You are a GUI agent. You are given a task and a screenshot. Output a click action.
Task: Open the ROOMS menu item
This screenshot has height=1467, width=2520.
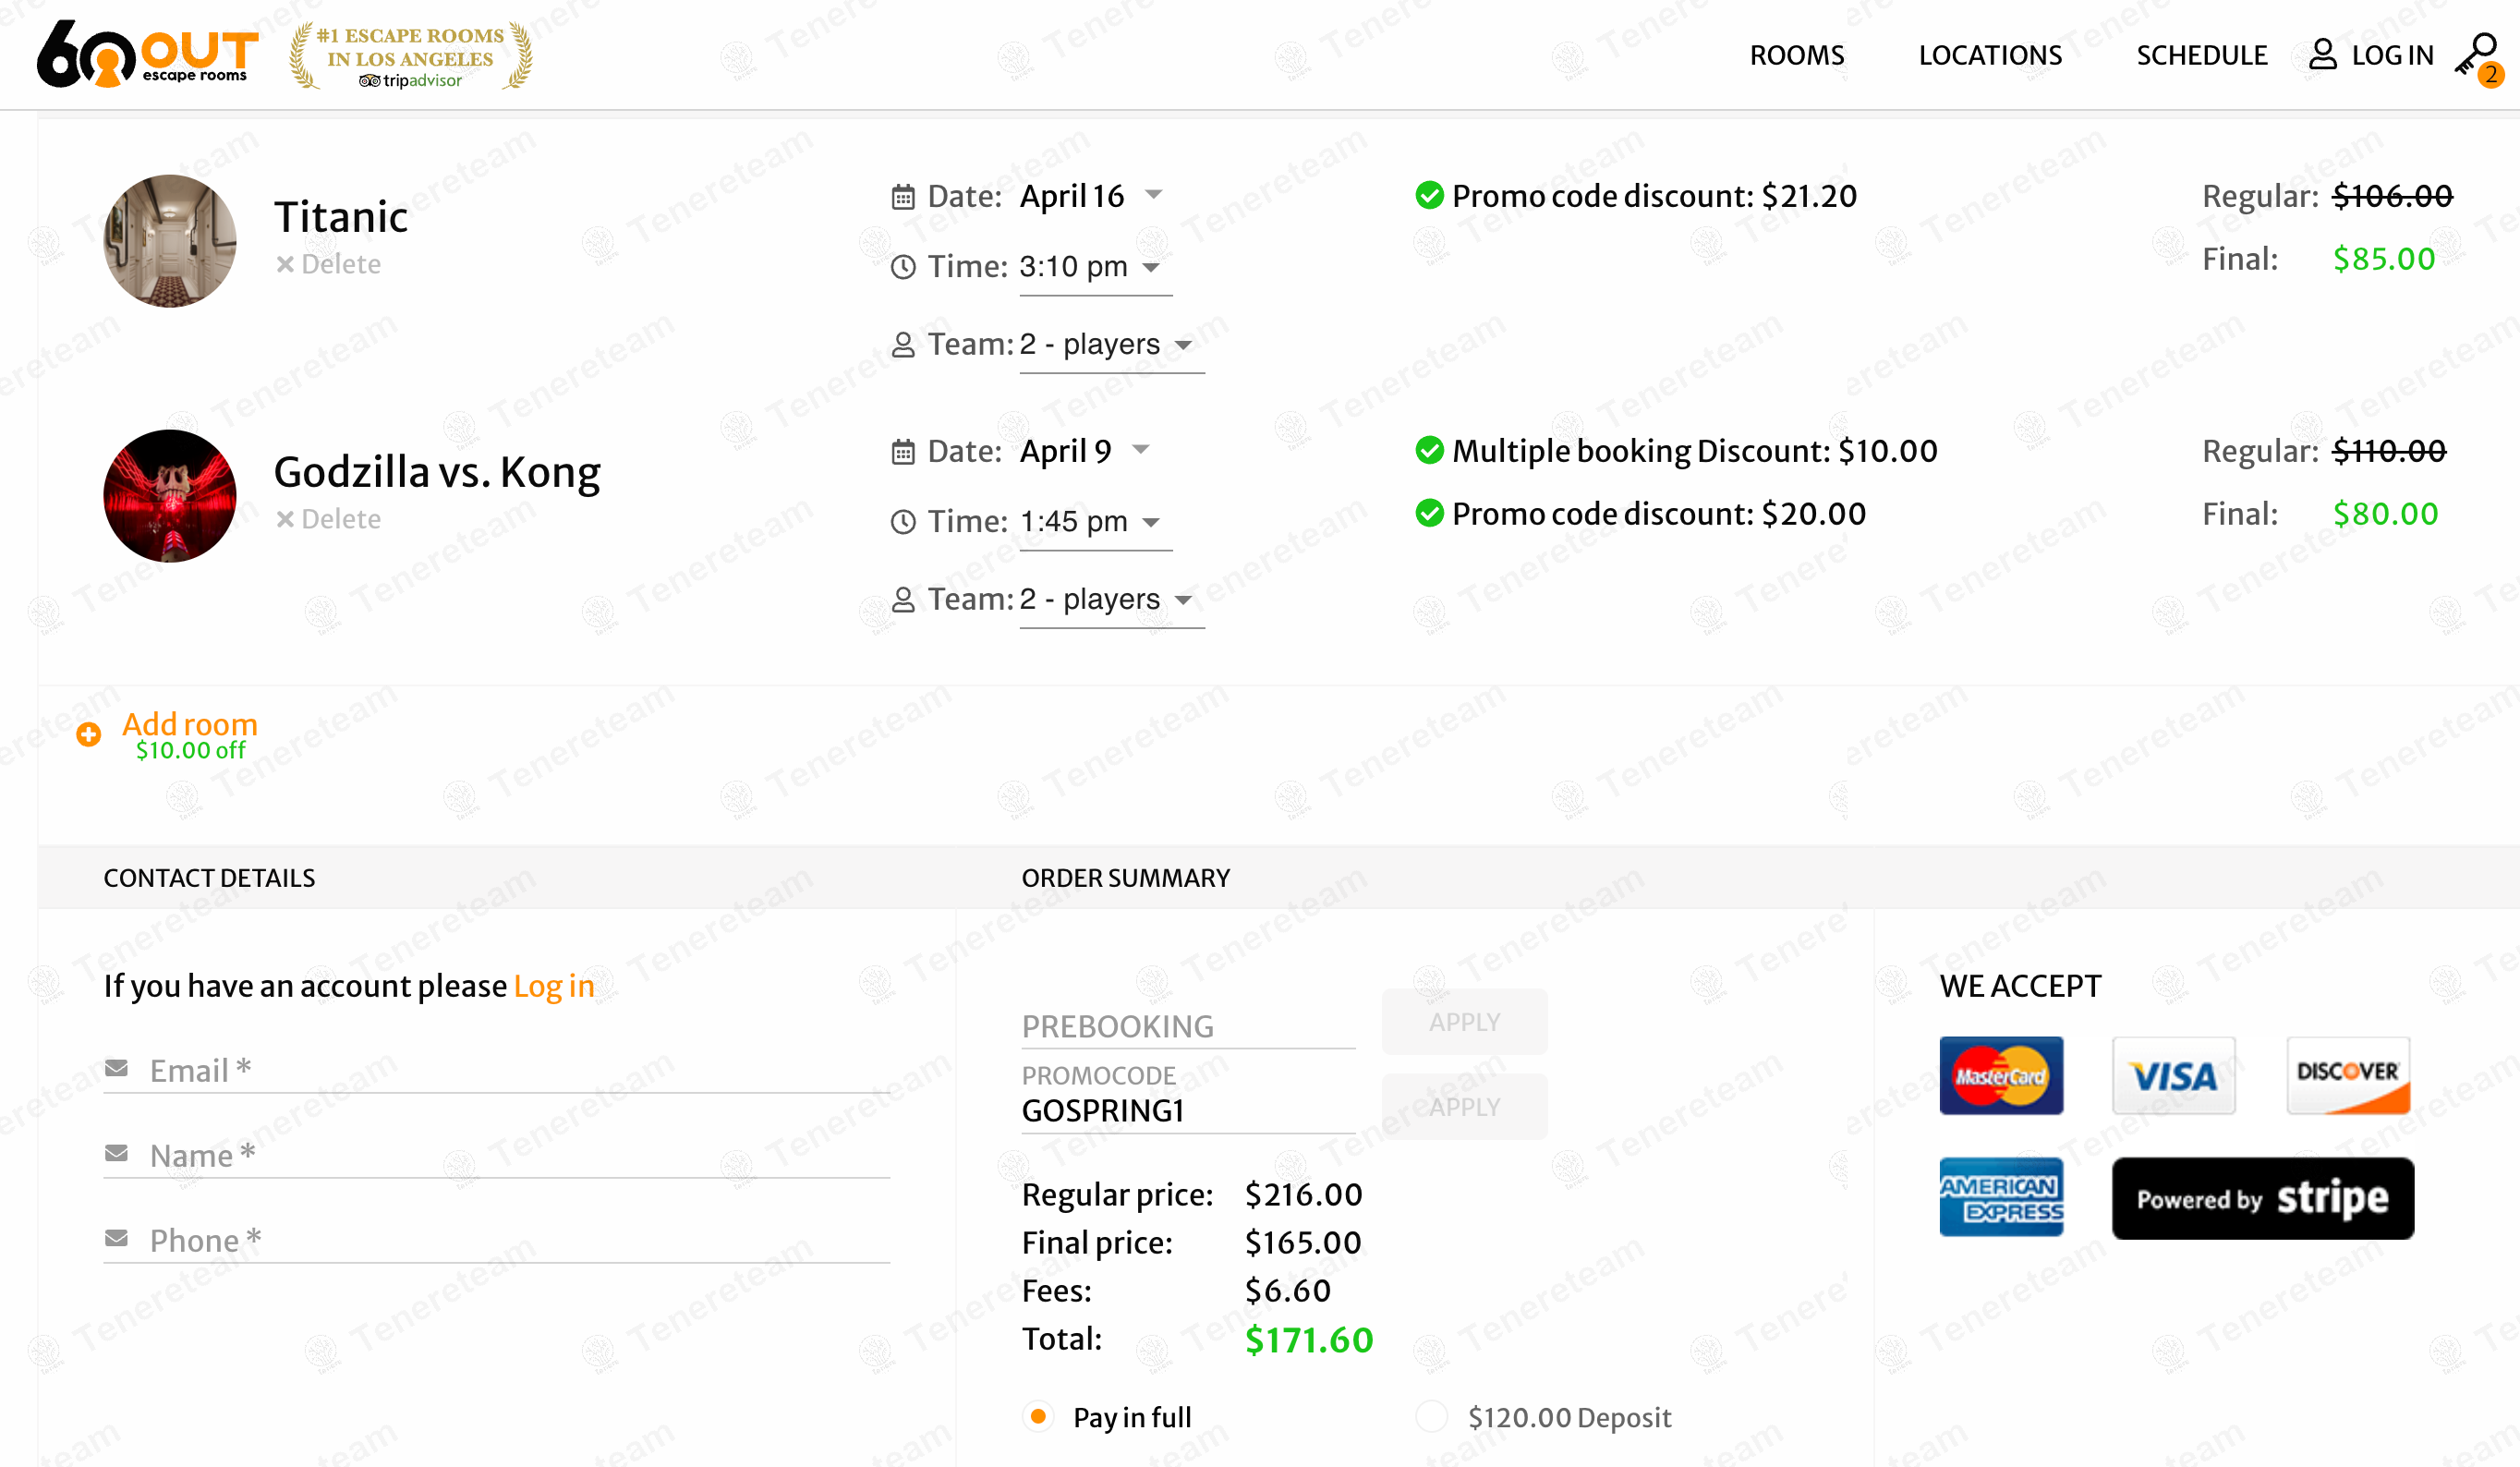pos(1796,55)
